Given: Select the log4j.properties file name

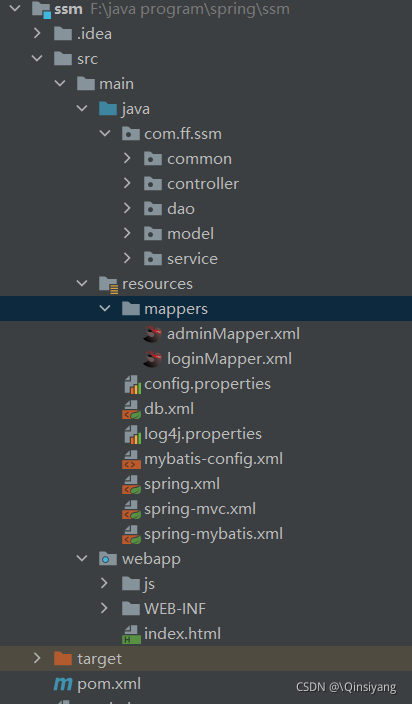Looking at the screenshot, I should tap(203, 435).
